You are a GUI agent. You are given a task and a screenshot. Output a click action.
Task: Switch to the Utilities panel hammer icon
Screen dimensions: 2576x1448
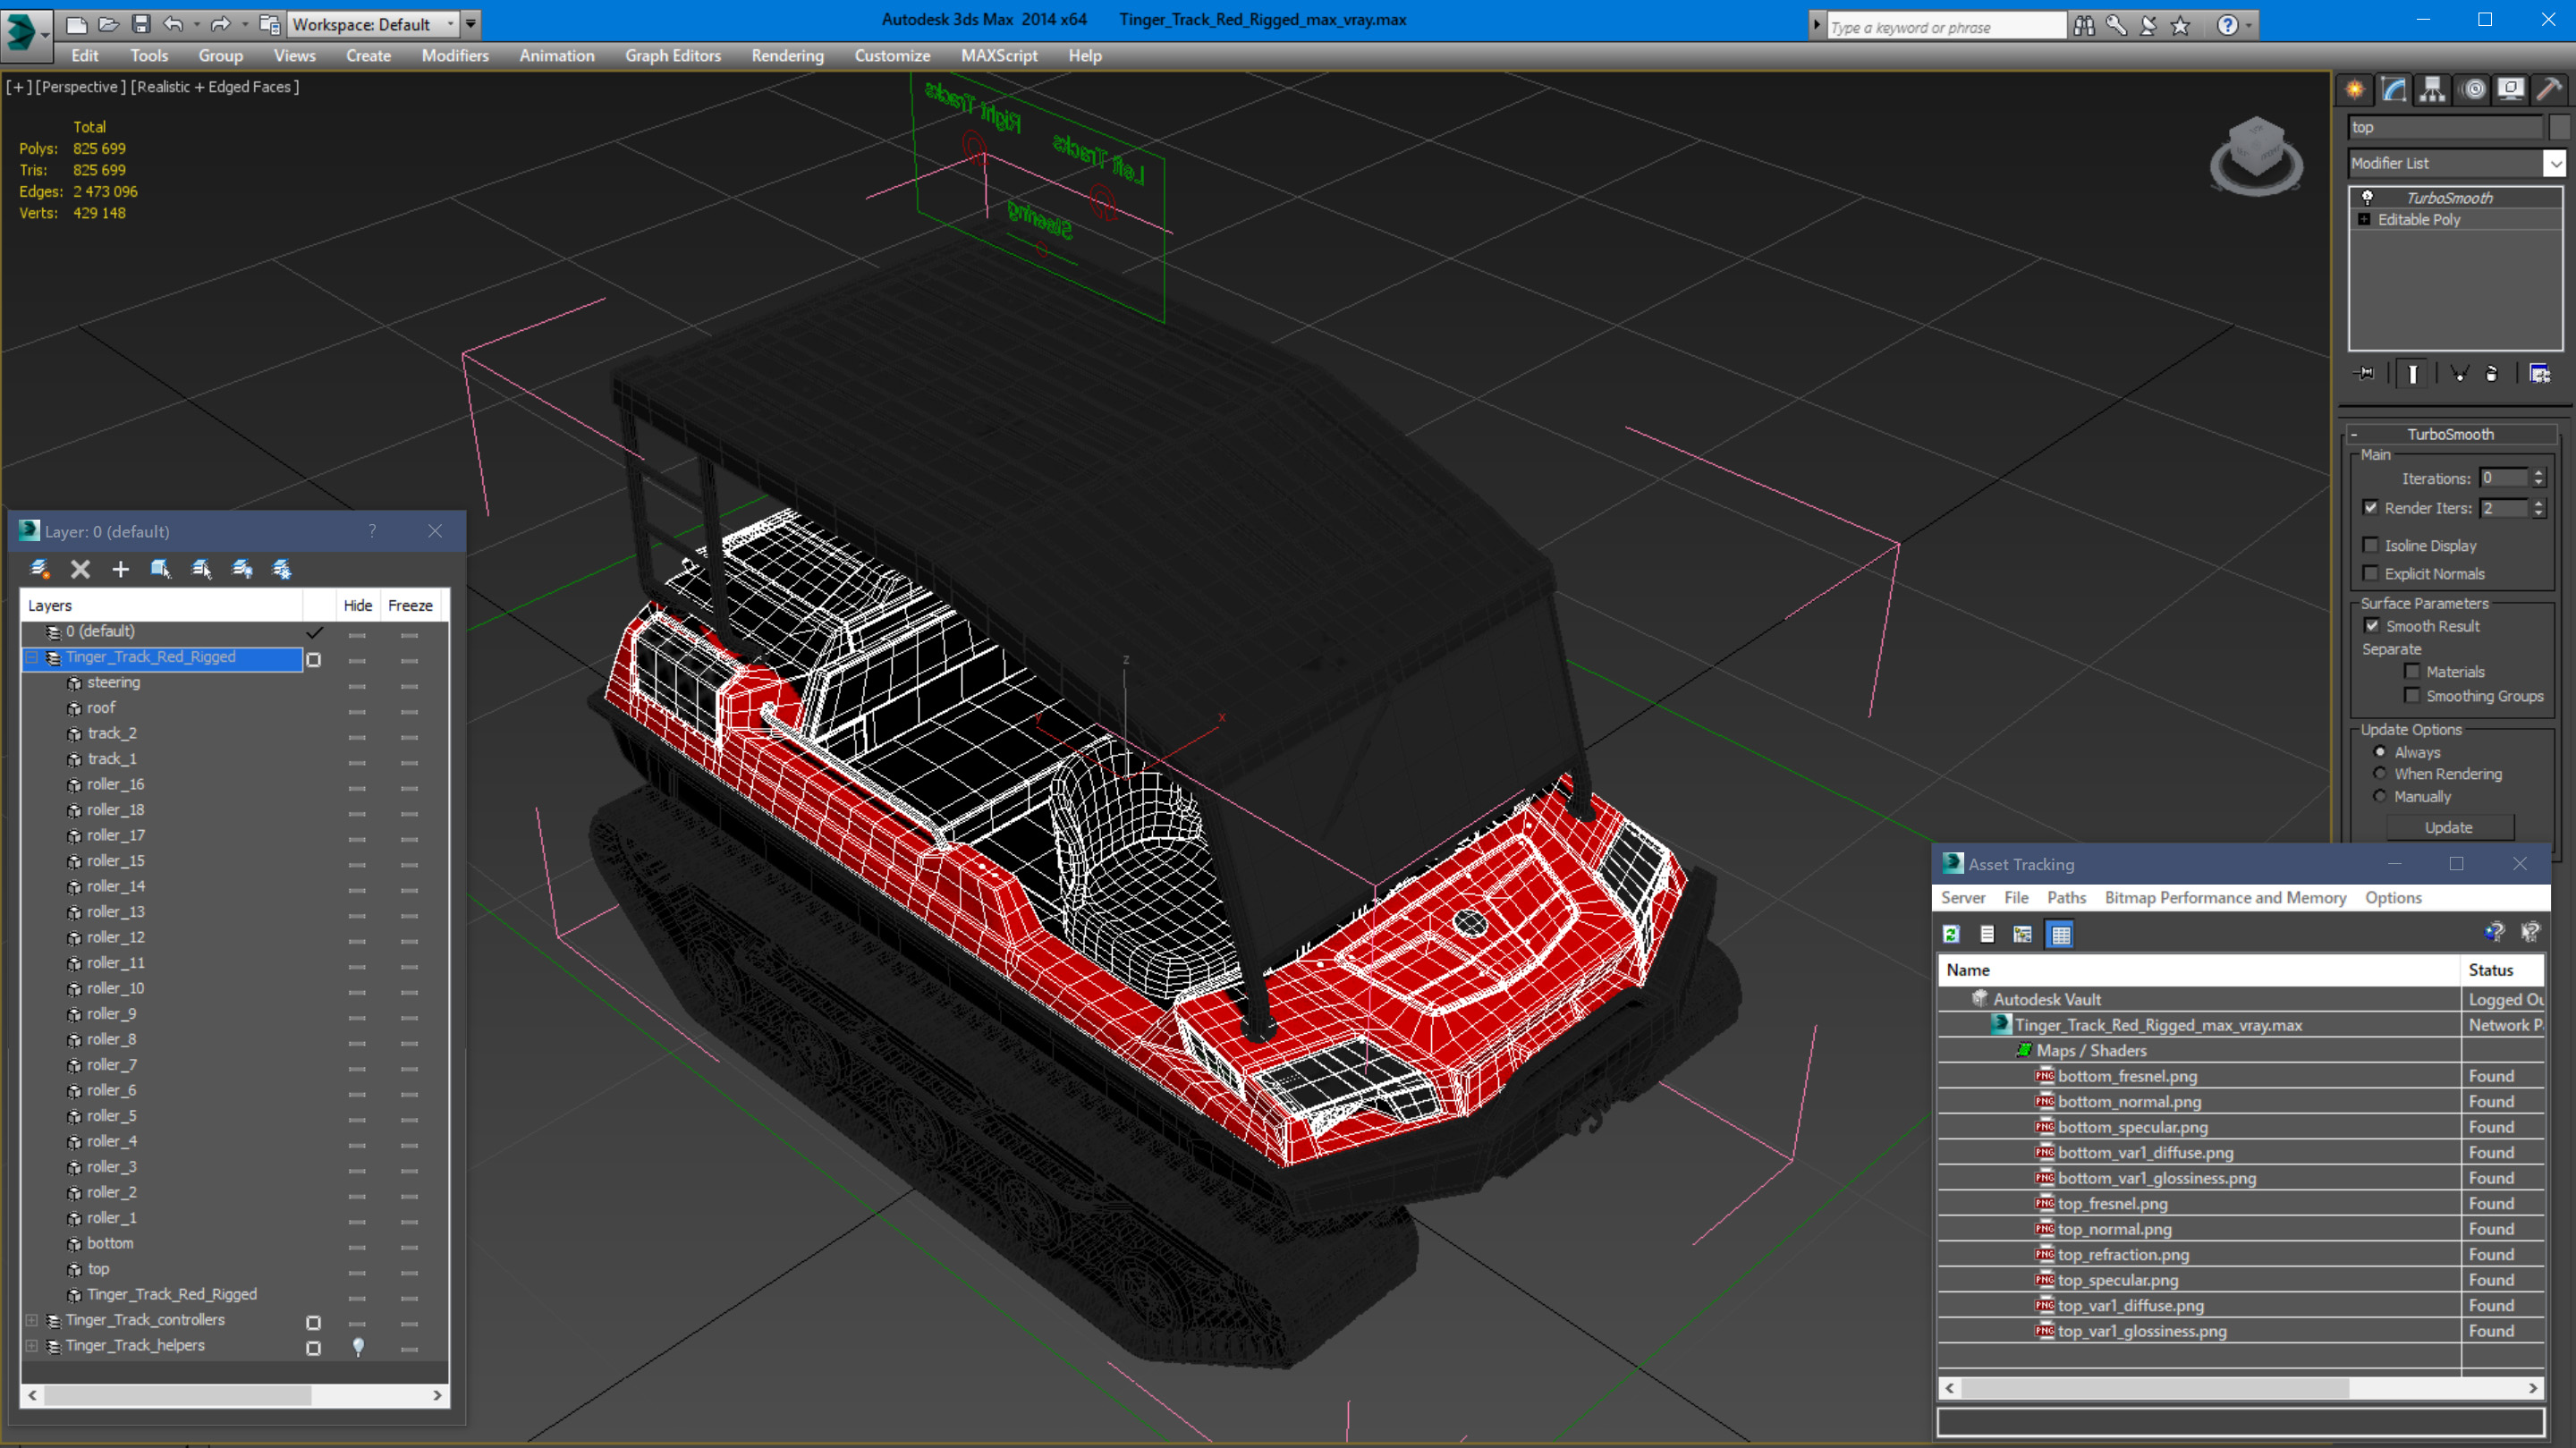[x=2549, y=90]
